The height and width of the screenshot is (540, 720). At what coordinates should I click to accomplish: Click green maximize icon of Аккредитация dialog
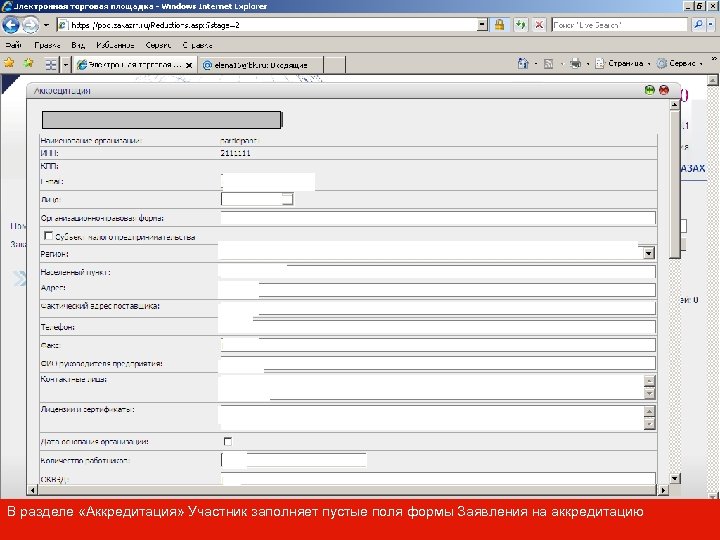pos(649,90)
